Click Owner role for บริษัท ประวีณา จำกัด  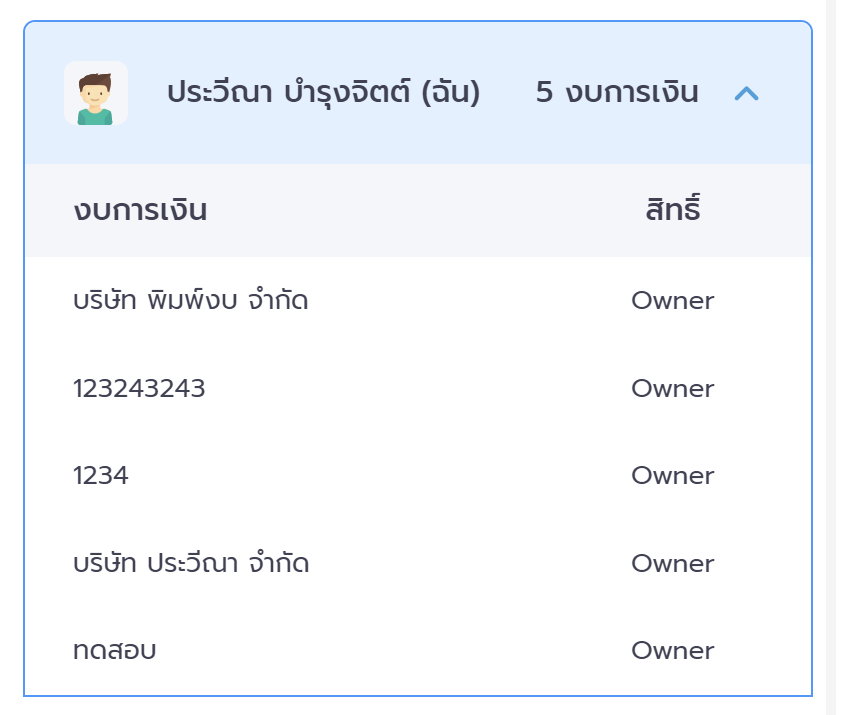pyautogui.click(x=672, y=563)
